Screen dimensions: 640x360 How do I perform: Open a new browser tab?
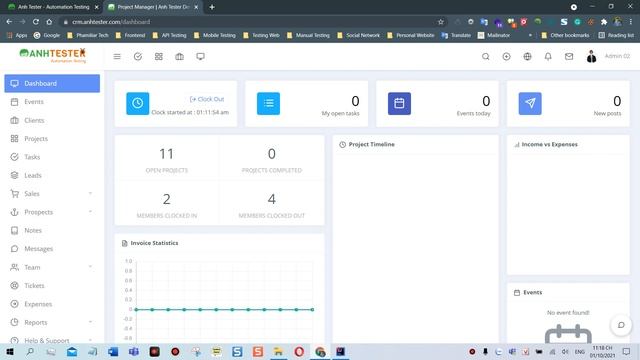[212, 7]
